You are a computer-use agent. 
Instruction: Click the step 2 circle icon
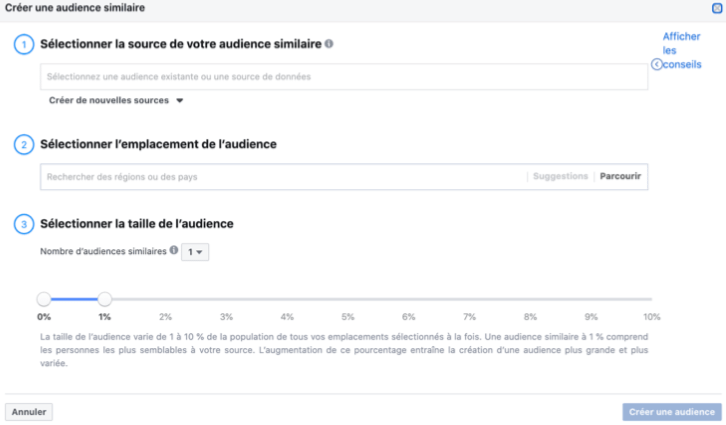click(x=24, y=144)
